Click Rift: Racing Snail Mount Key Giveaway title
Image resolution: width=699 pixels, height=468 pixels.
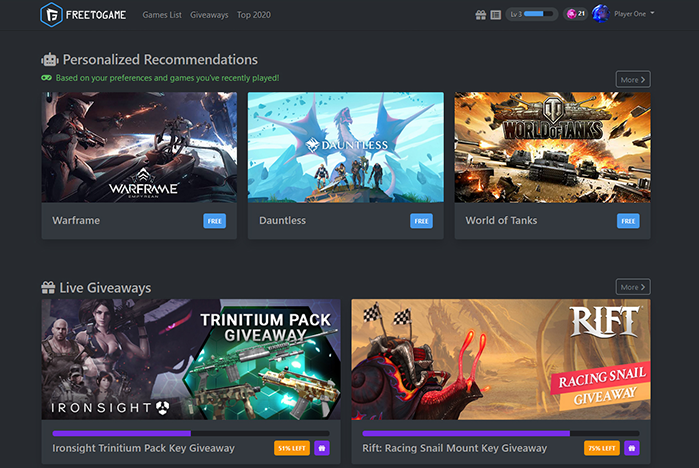(x=455, y=448)
